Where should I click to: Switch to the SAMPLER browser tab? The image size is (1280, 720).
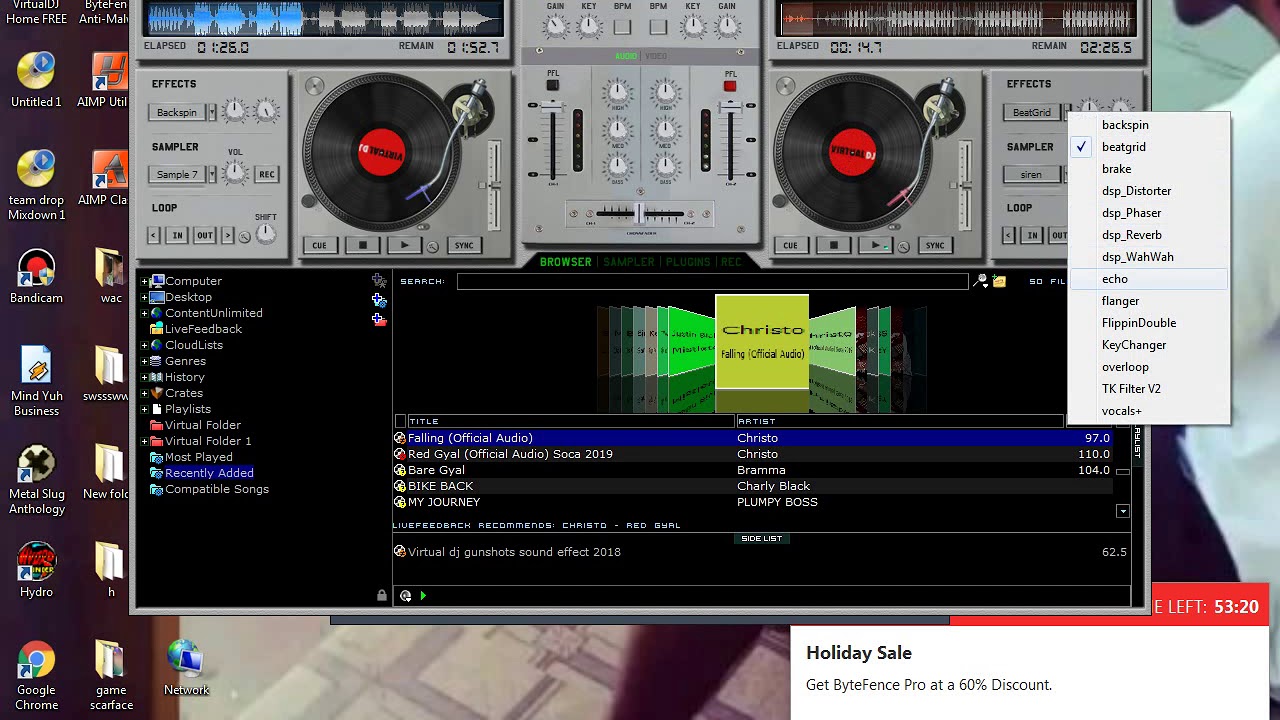point(629,262)
